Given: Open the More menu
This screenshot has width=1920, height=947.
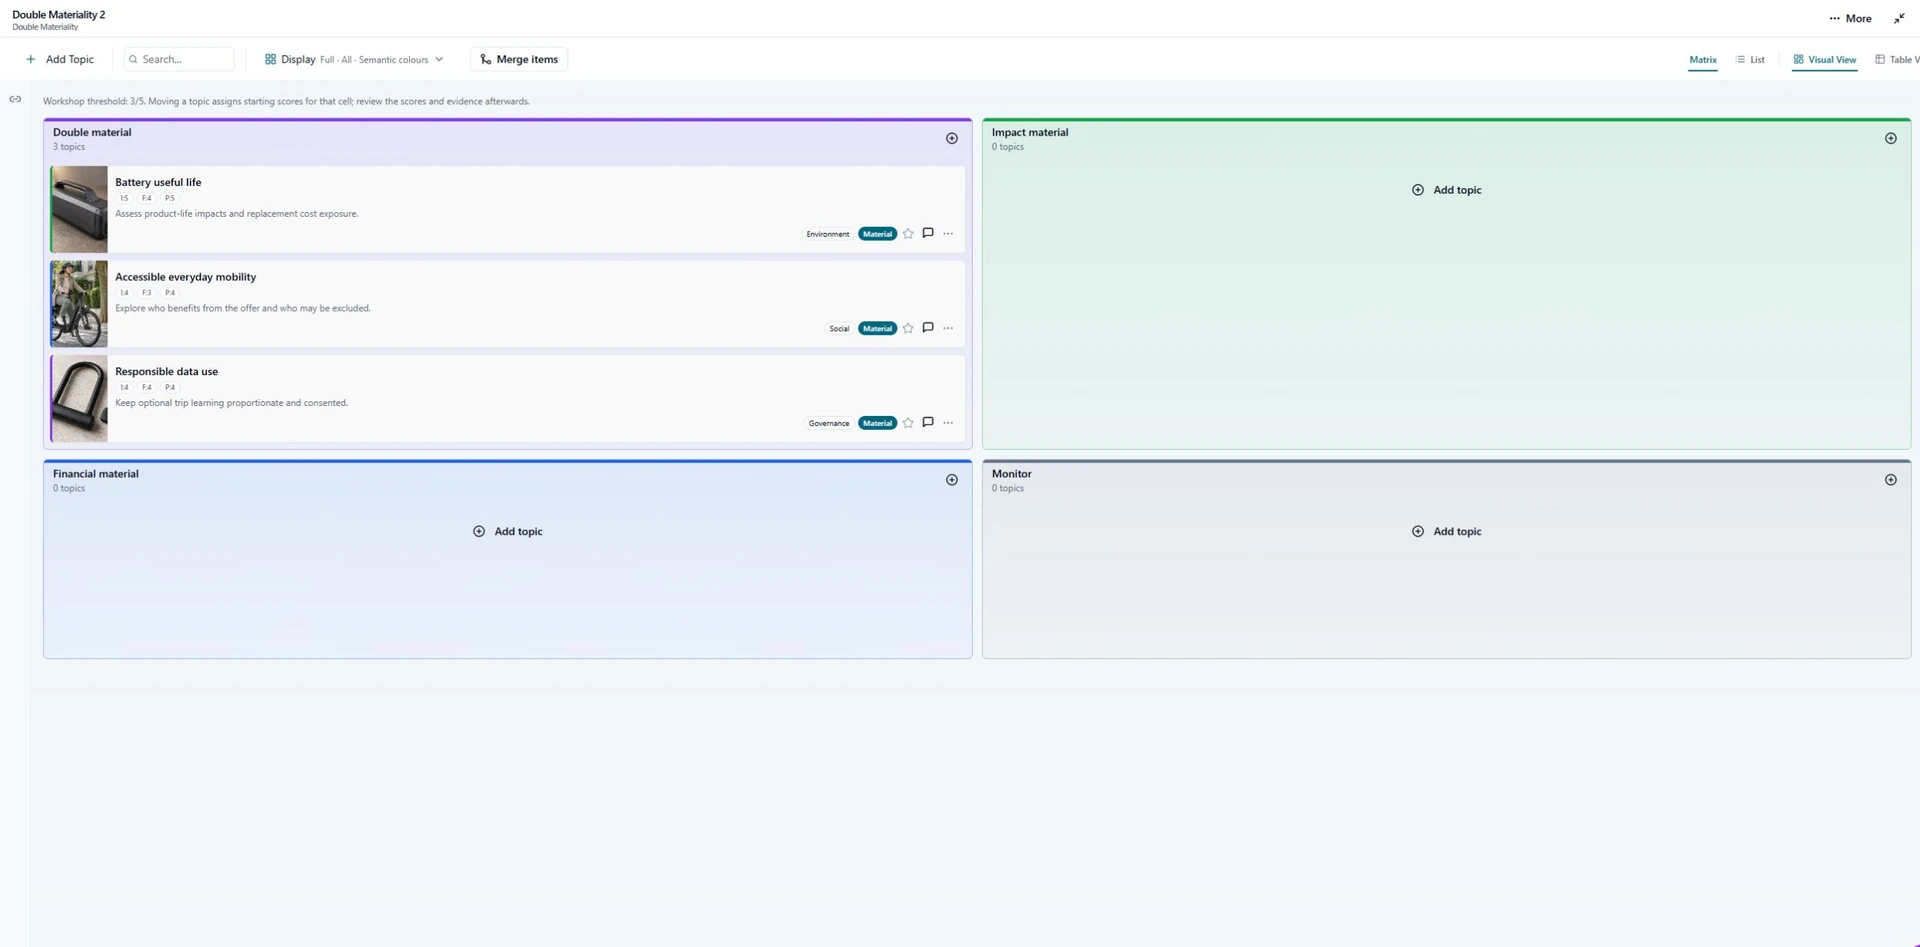Looking at the screenshot, I should tap(1850, 18).
